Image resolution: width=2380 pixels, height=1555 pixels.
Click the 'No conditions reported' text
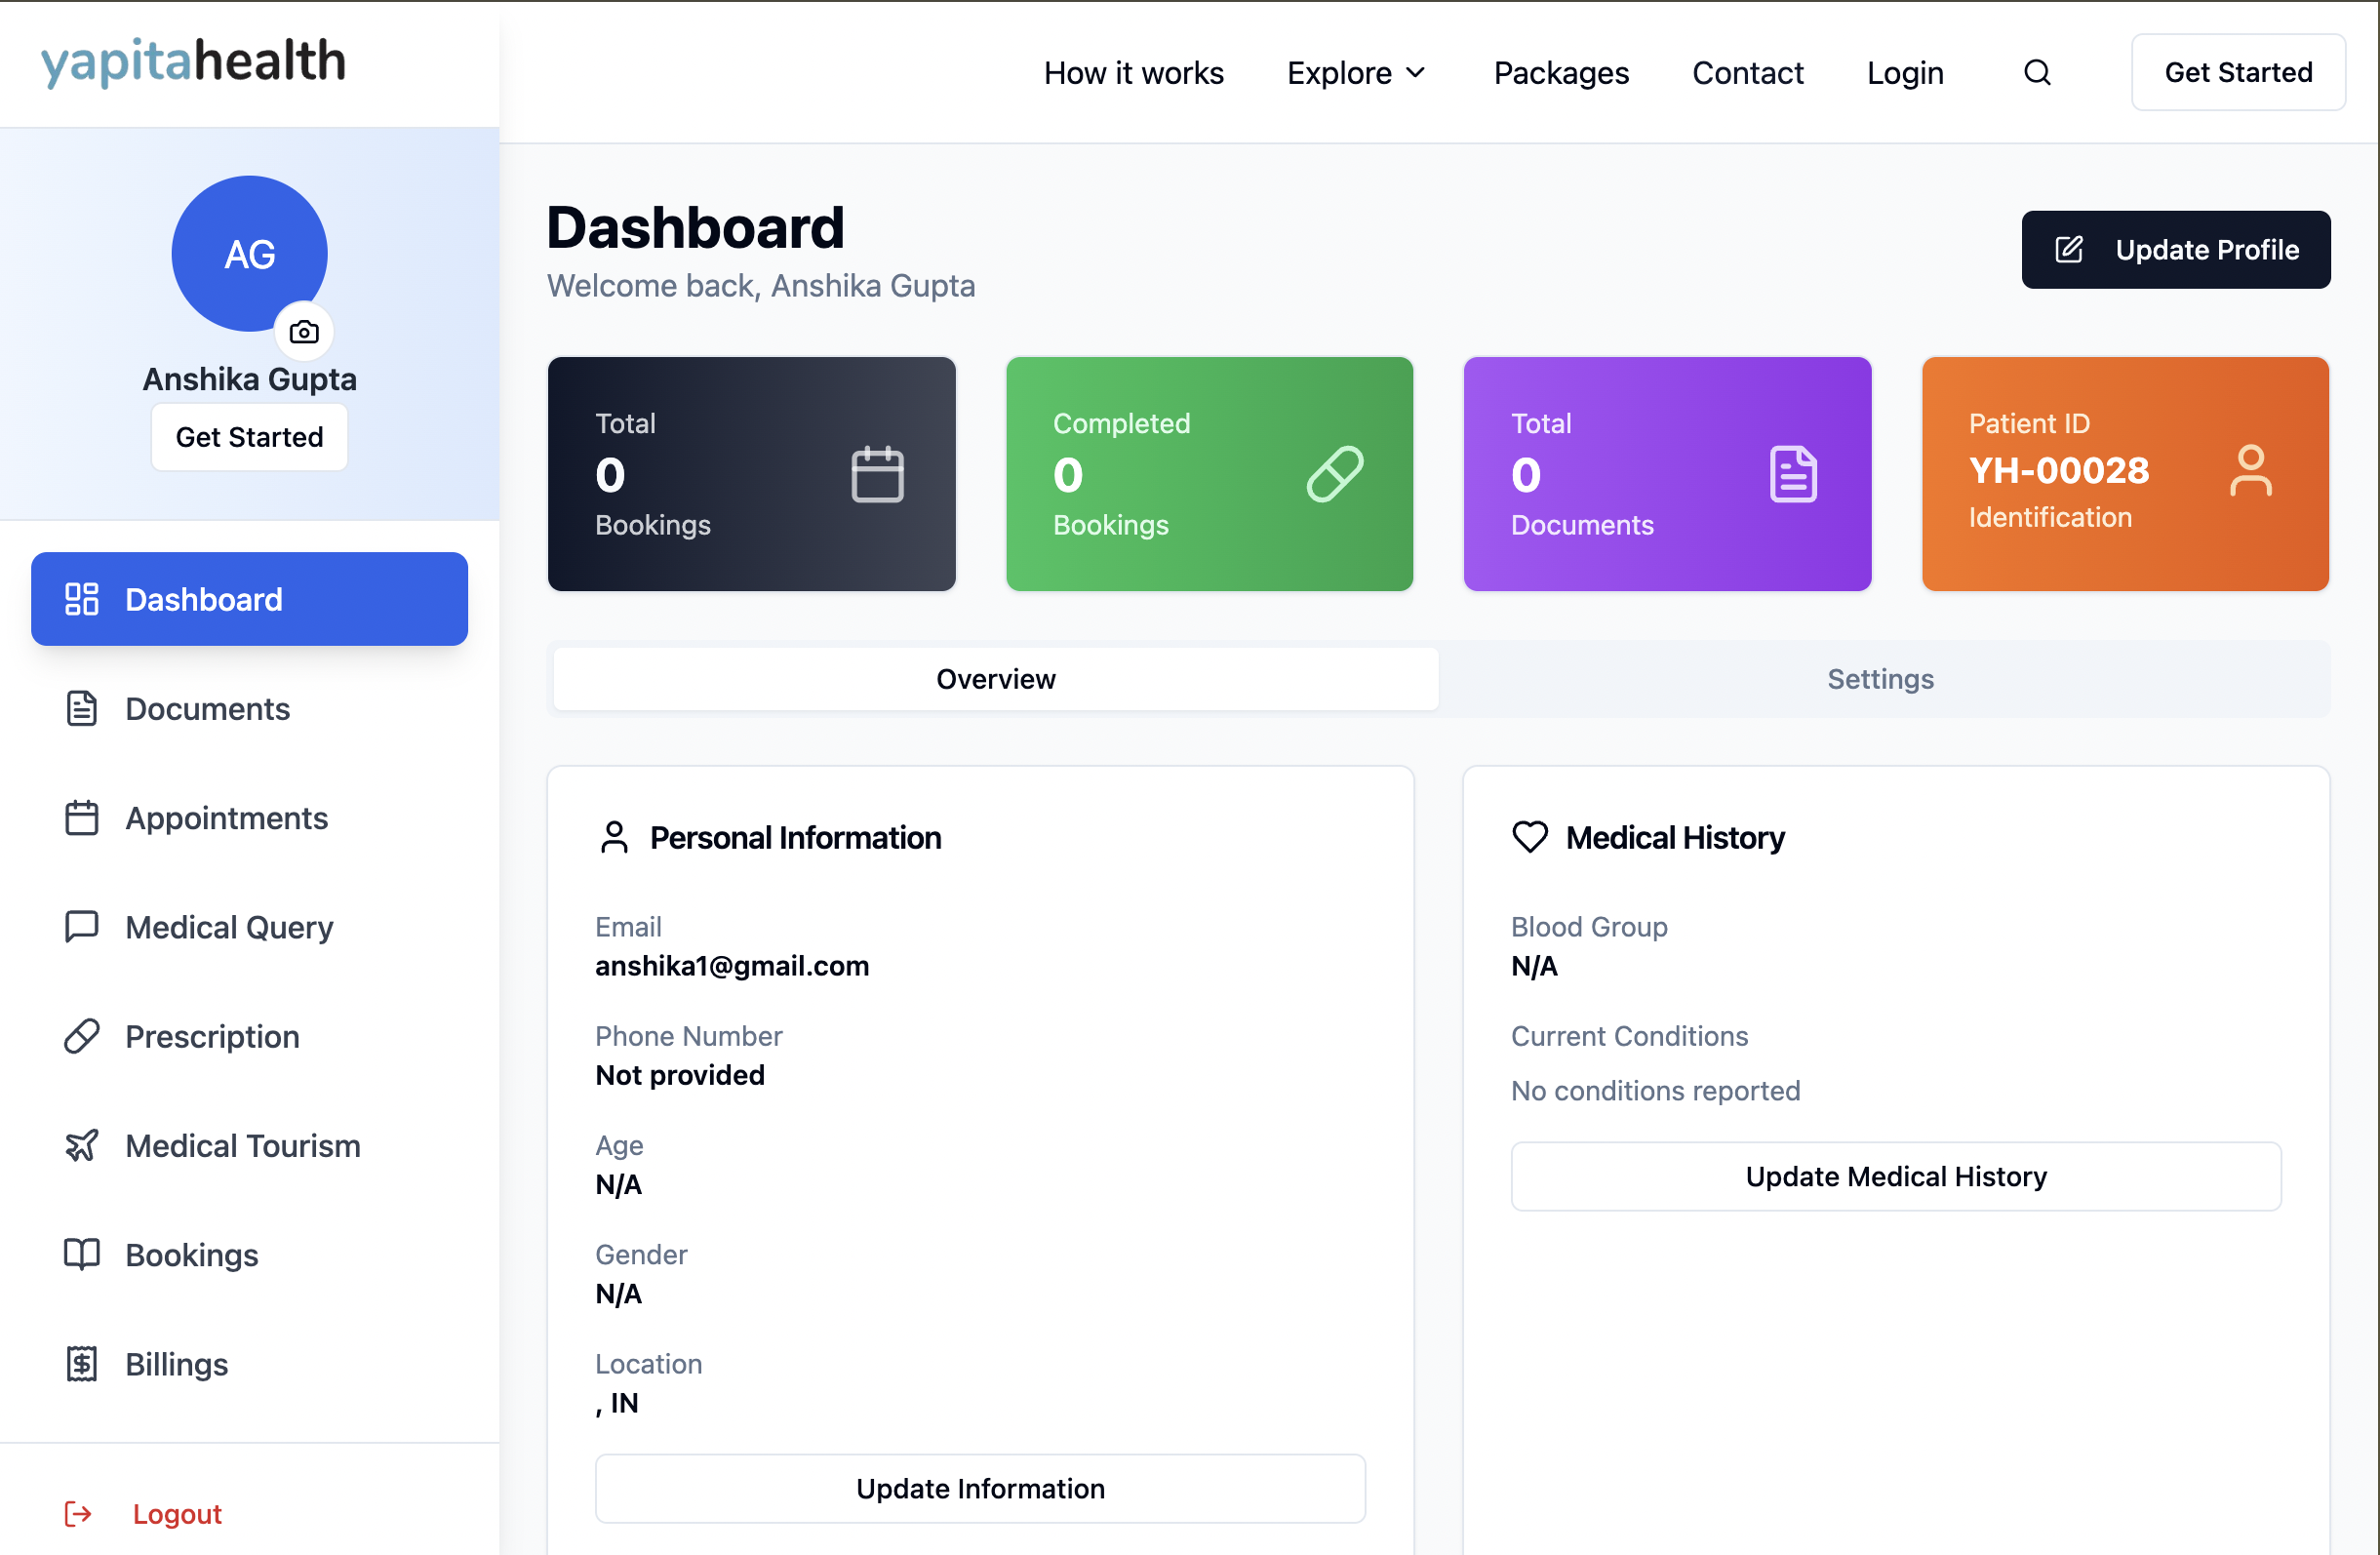[1655, 1090]
